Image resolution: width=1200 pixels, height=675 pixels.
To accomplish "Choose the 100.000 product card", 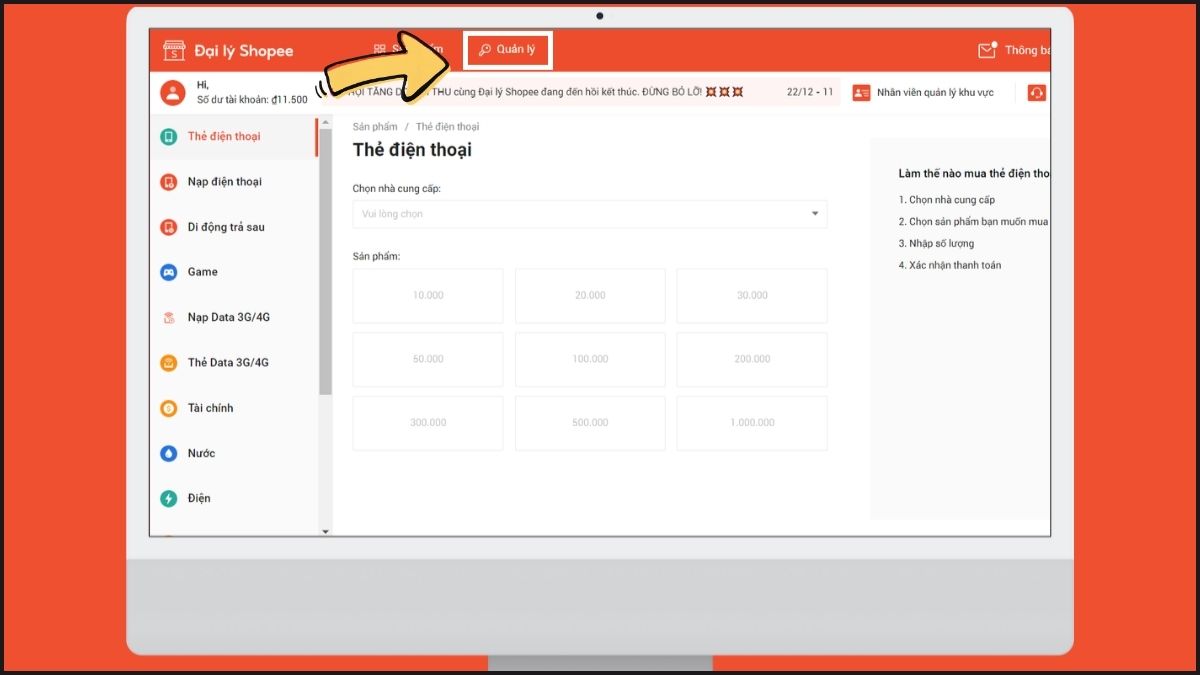I will click(590, 360).
